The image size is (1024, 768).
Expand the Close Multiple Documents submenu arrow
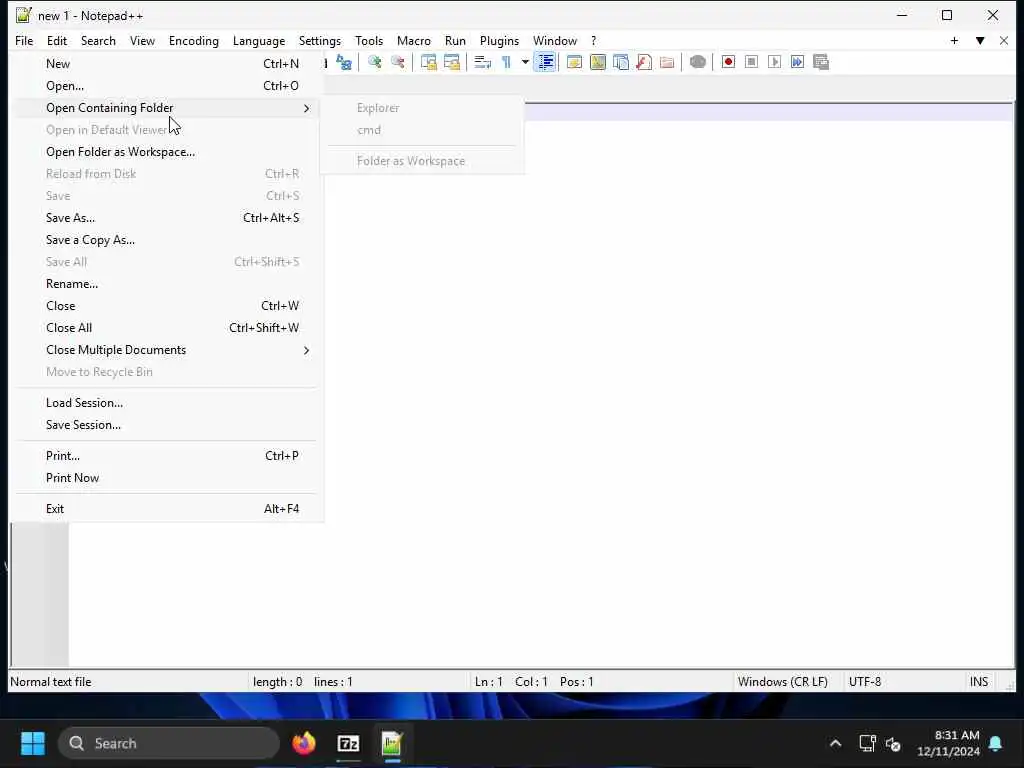(306, 350)
